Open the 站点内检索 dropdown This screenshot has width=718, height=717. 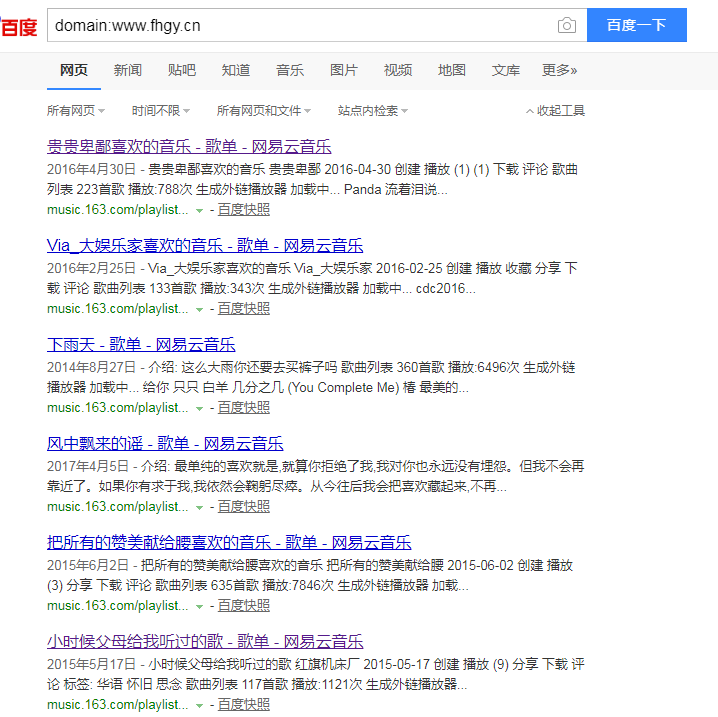372,111
